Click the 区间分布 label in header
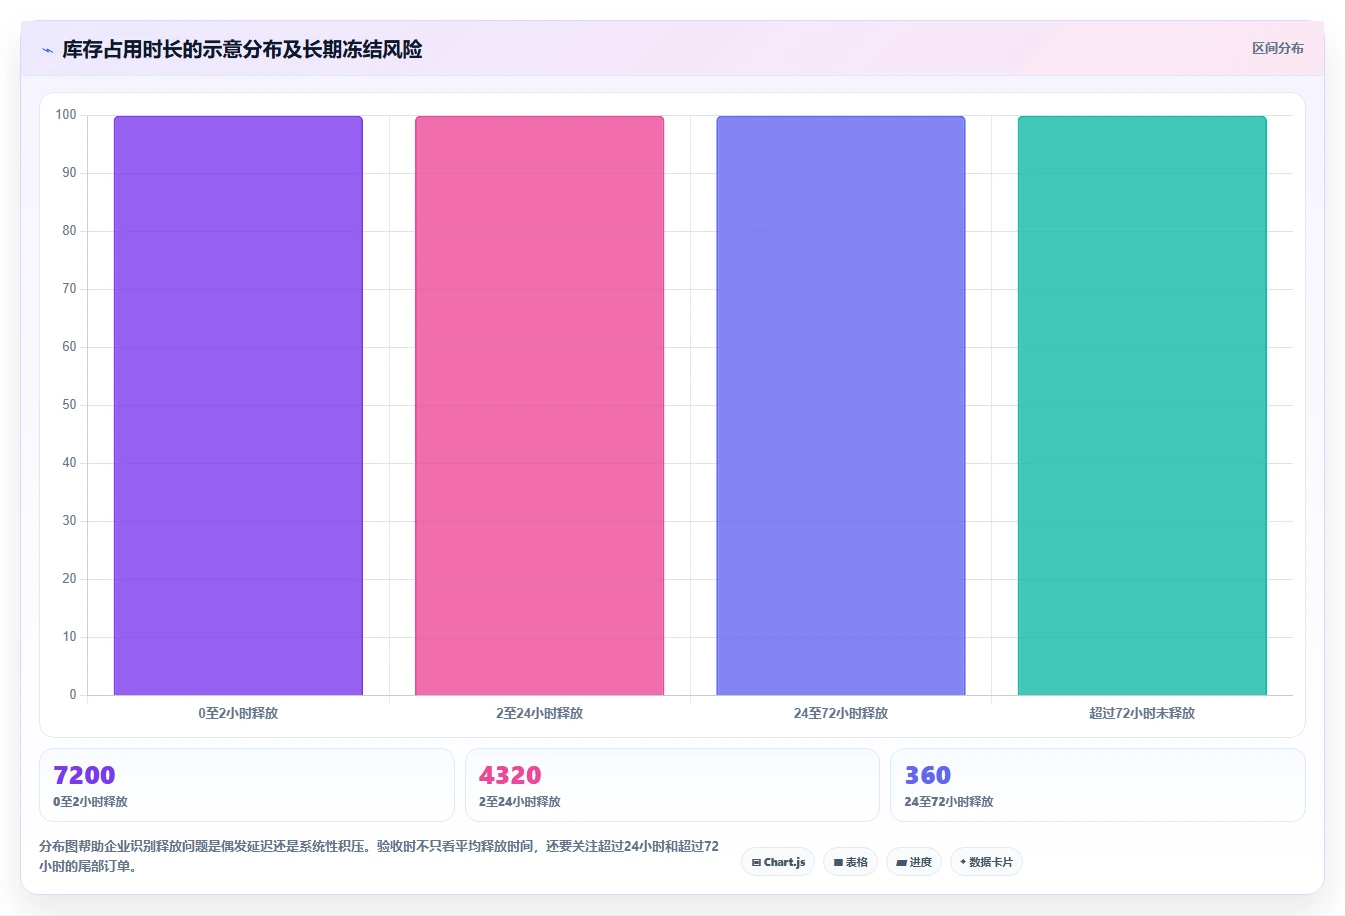 [1277, 48]
